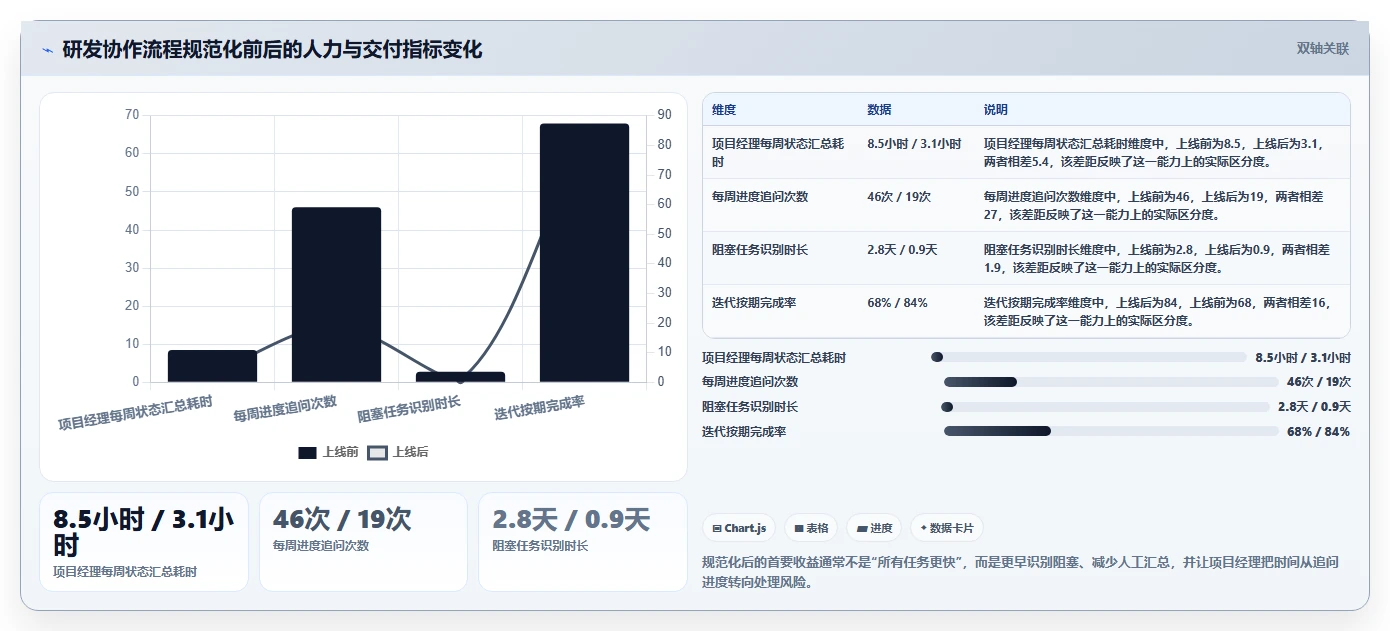The image size is (1390, 631).
Task: Open the 2.8天 / 0.9天 stat card
Action: pyautogui.click(x=583, y=542)
